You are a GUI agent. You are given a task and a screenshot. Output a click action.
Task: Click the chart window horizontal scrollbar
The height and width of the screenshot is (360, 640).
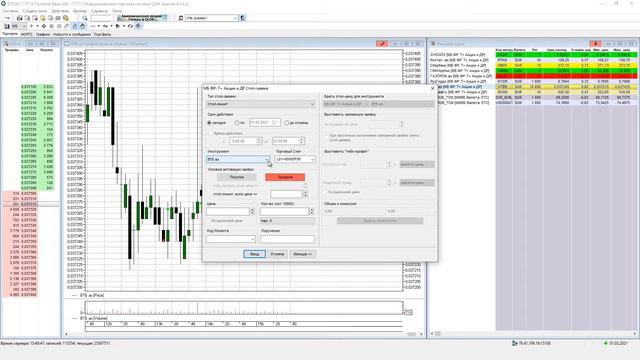244,334
